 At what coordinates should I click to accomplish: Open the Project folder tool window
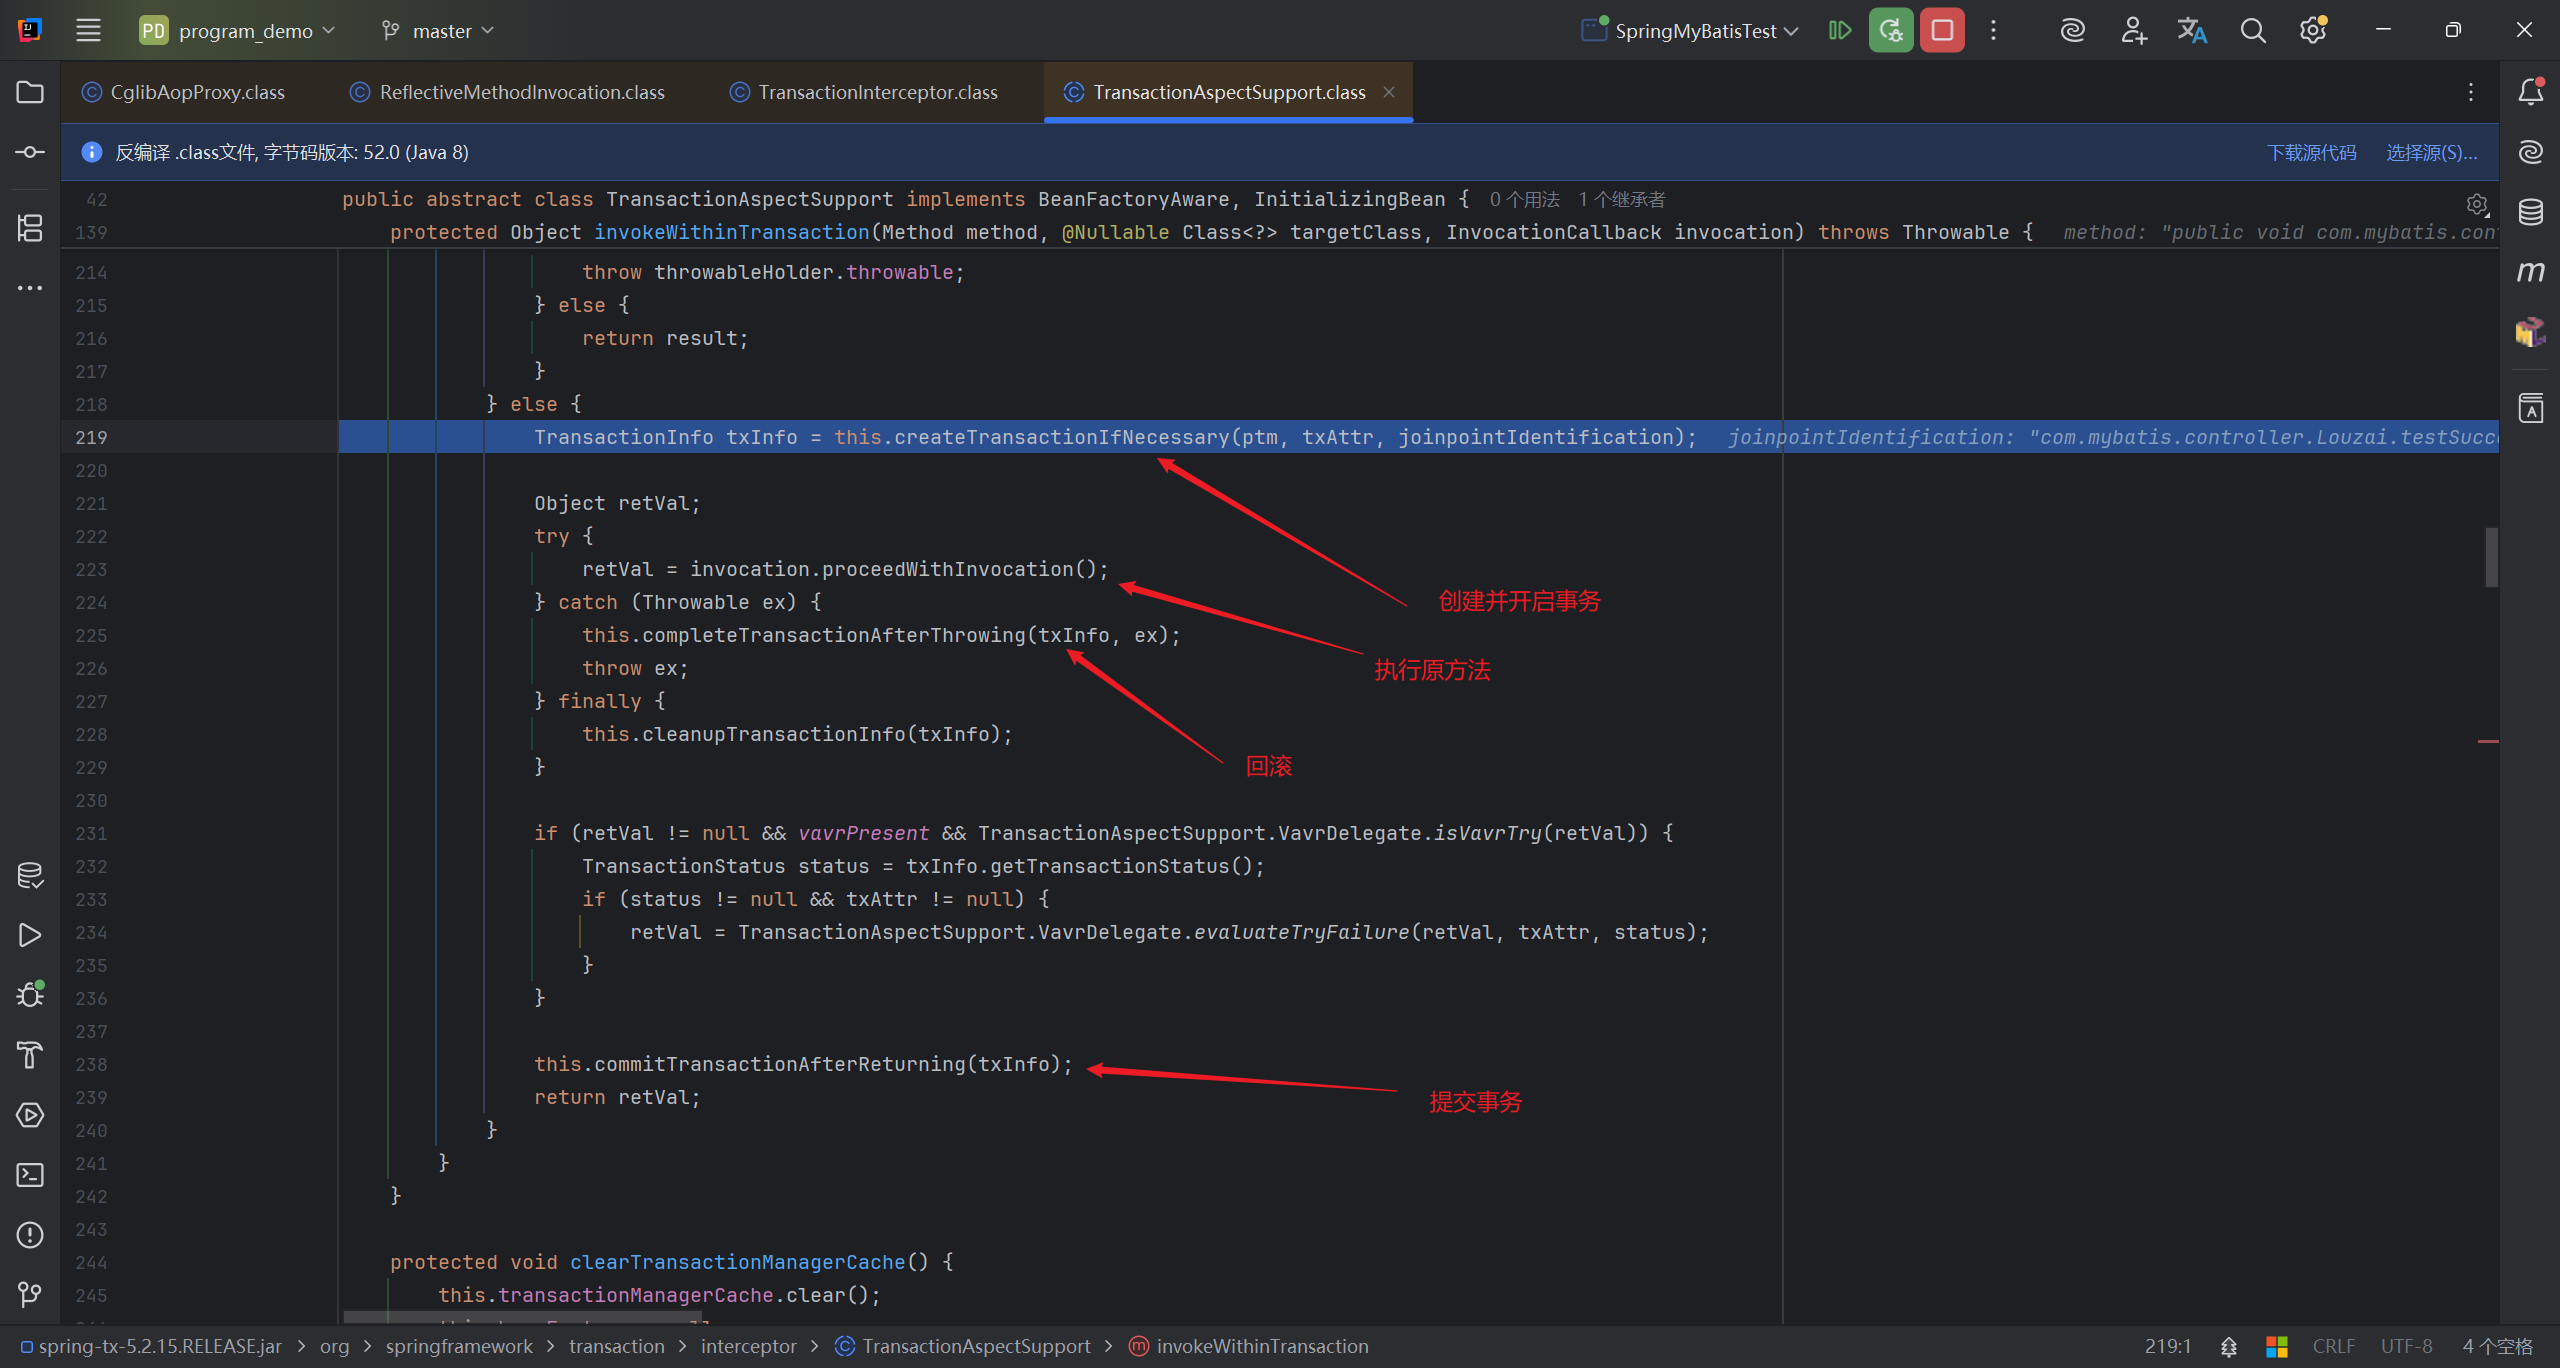pyautogui.click(x=30, y=92)
